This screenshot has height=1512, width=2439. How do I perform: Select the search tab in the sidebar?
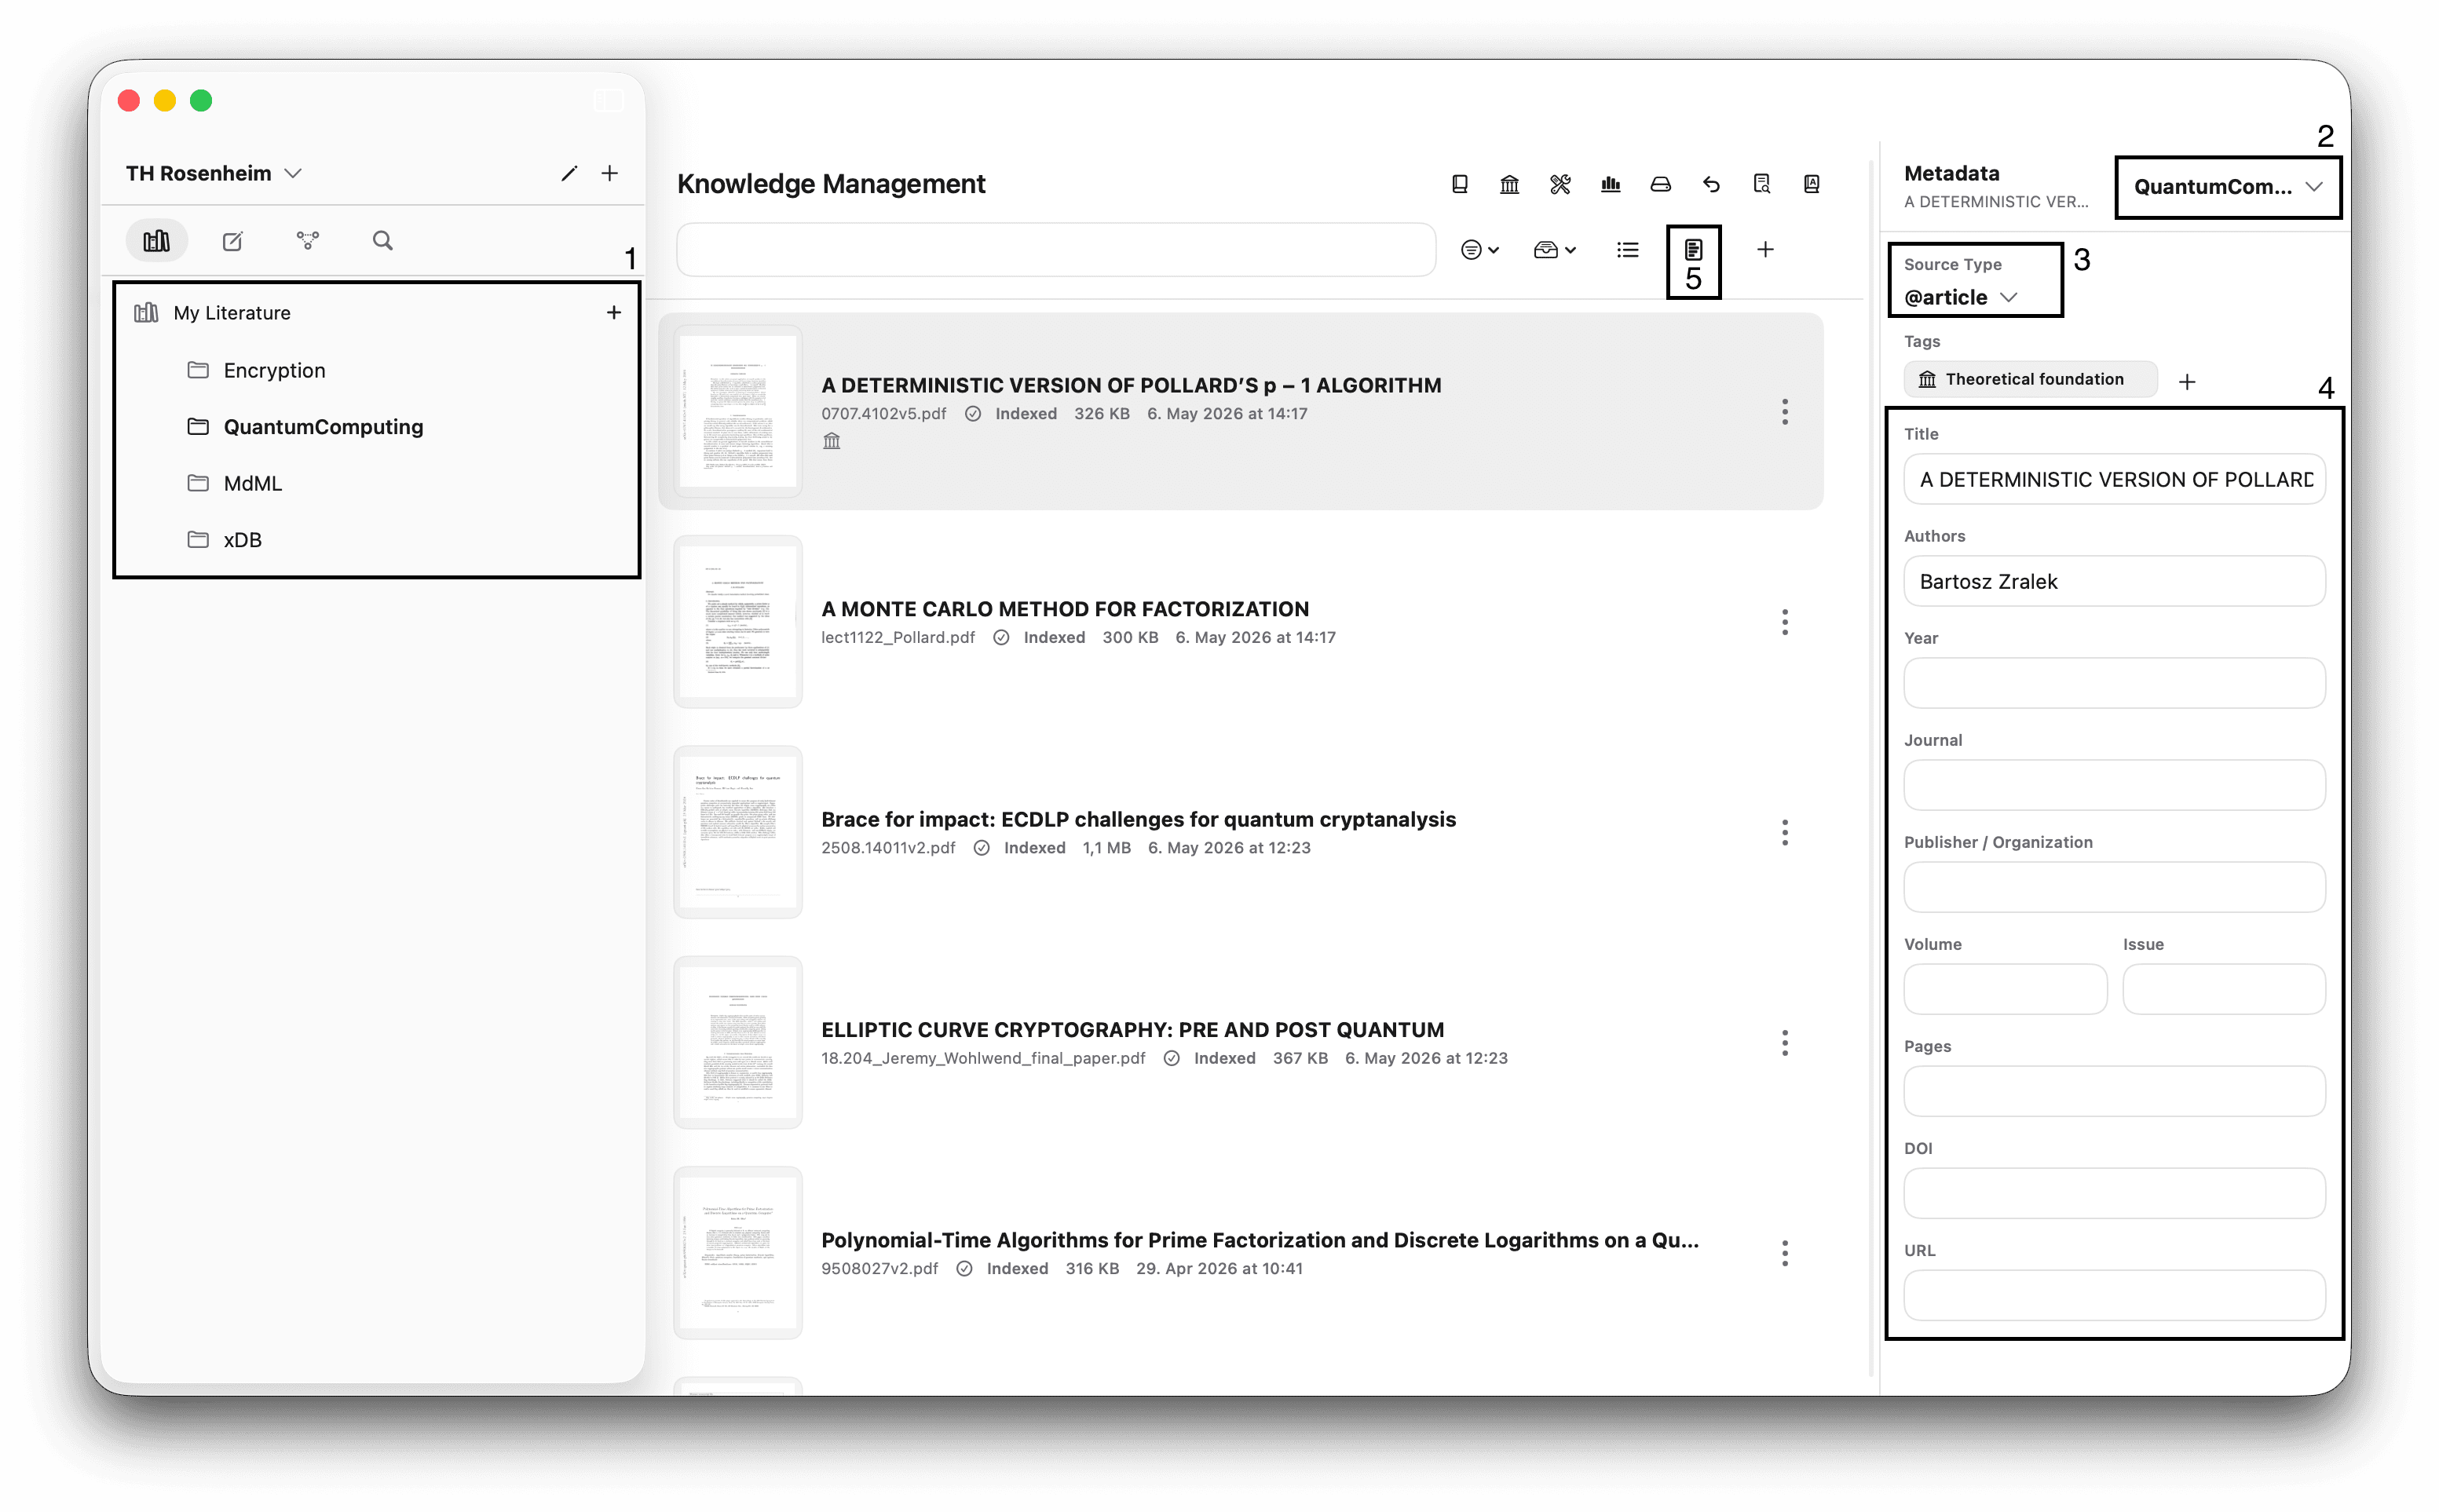tap(383, 241)
